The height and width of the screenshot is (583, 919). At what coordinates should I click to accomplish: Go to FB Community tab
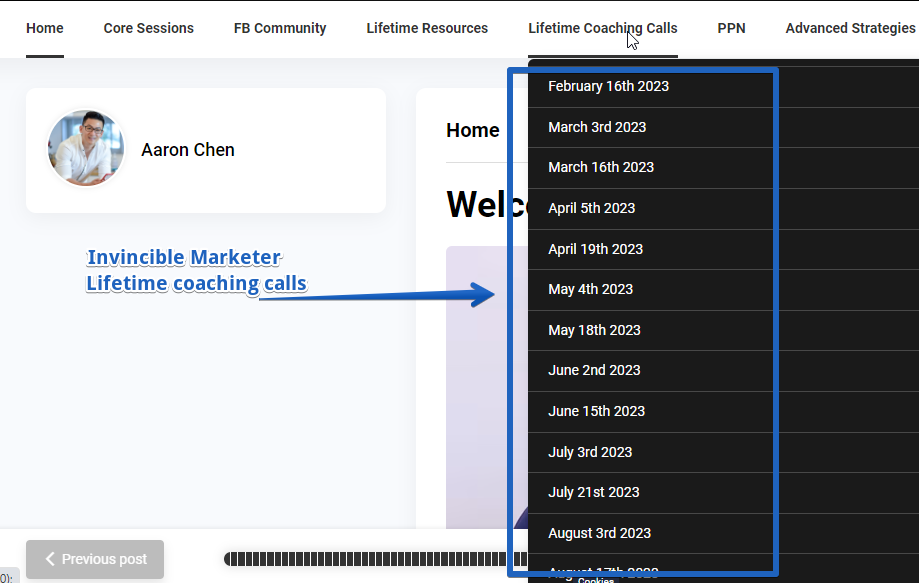click(x=280, y=28)
